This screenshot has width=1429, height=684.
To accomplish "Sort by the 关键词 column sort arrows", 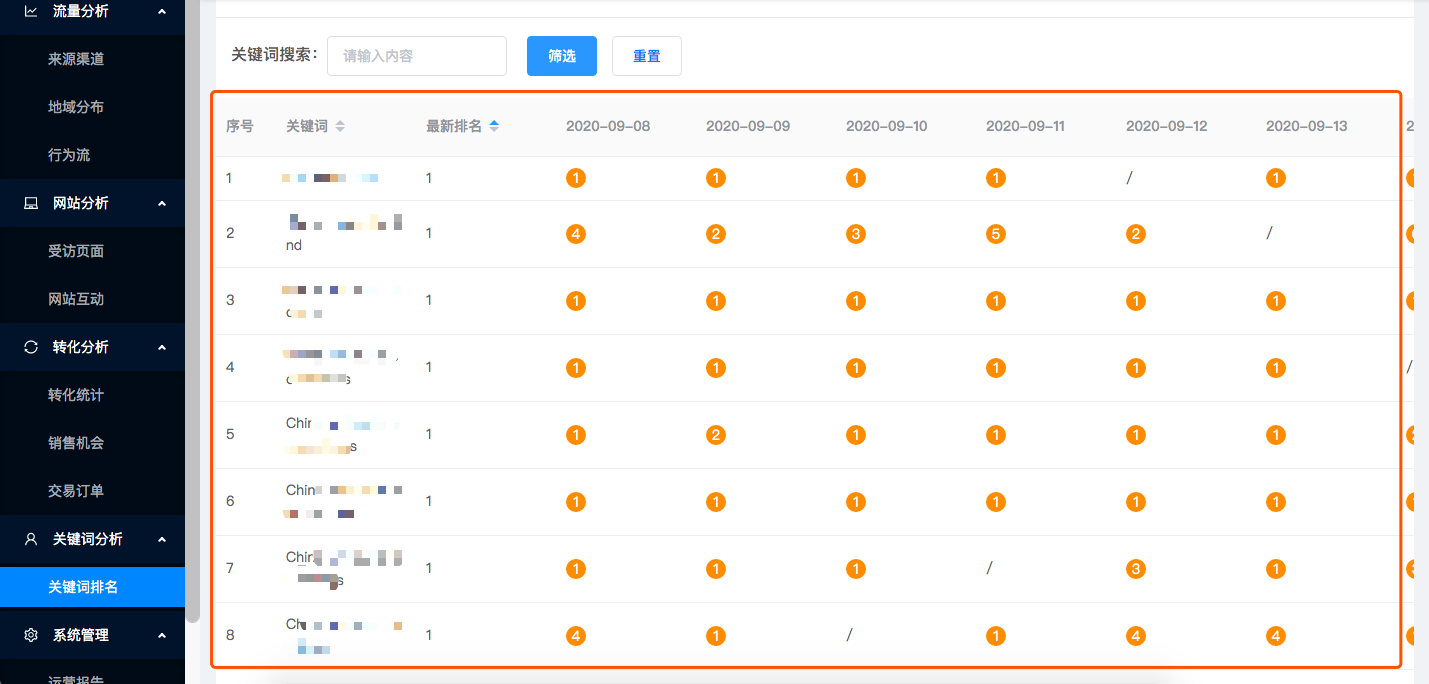I will point(340,126).
